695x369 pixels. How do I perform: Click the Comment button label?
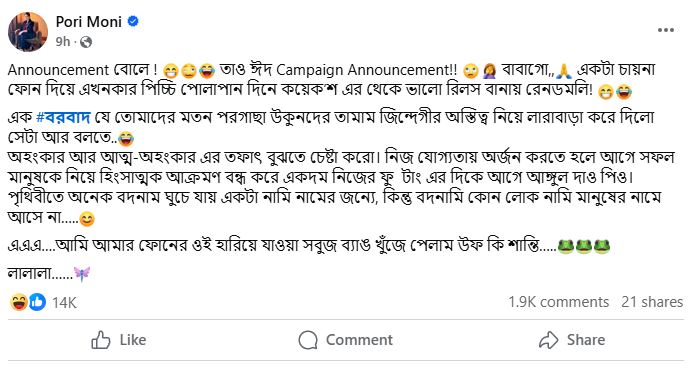(x=359, y=340)
